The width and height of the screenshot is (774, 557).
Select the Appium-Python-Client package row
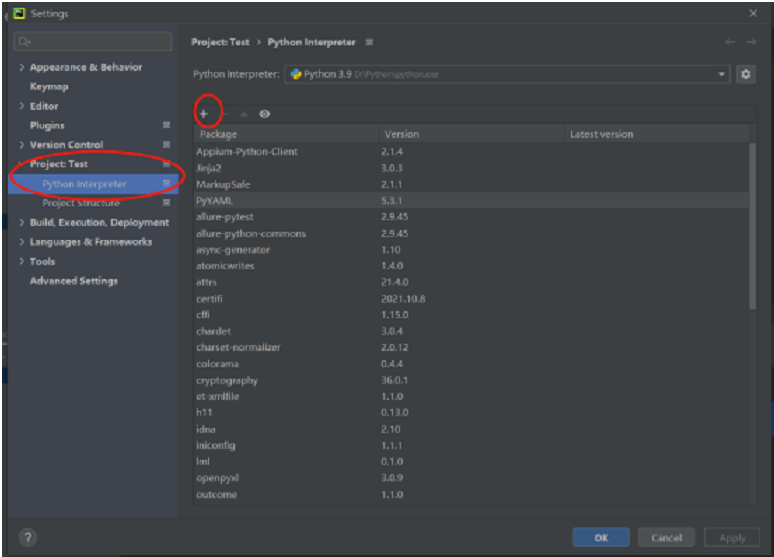coord(471,152)
